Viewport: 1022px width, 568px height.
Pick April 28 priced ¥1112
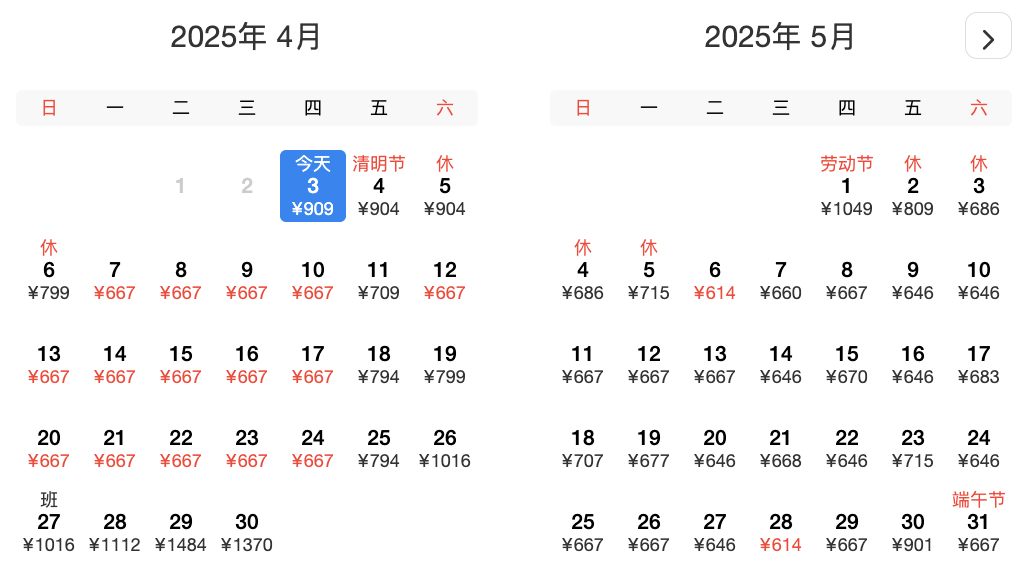[x=115, y=533]
